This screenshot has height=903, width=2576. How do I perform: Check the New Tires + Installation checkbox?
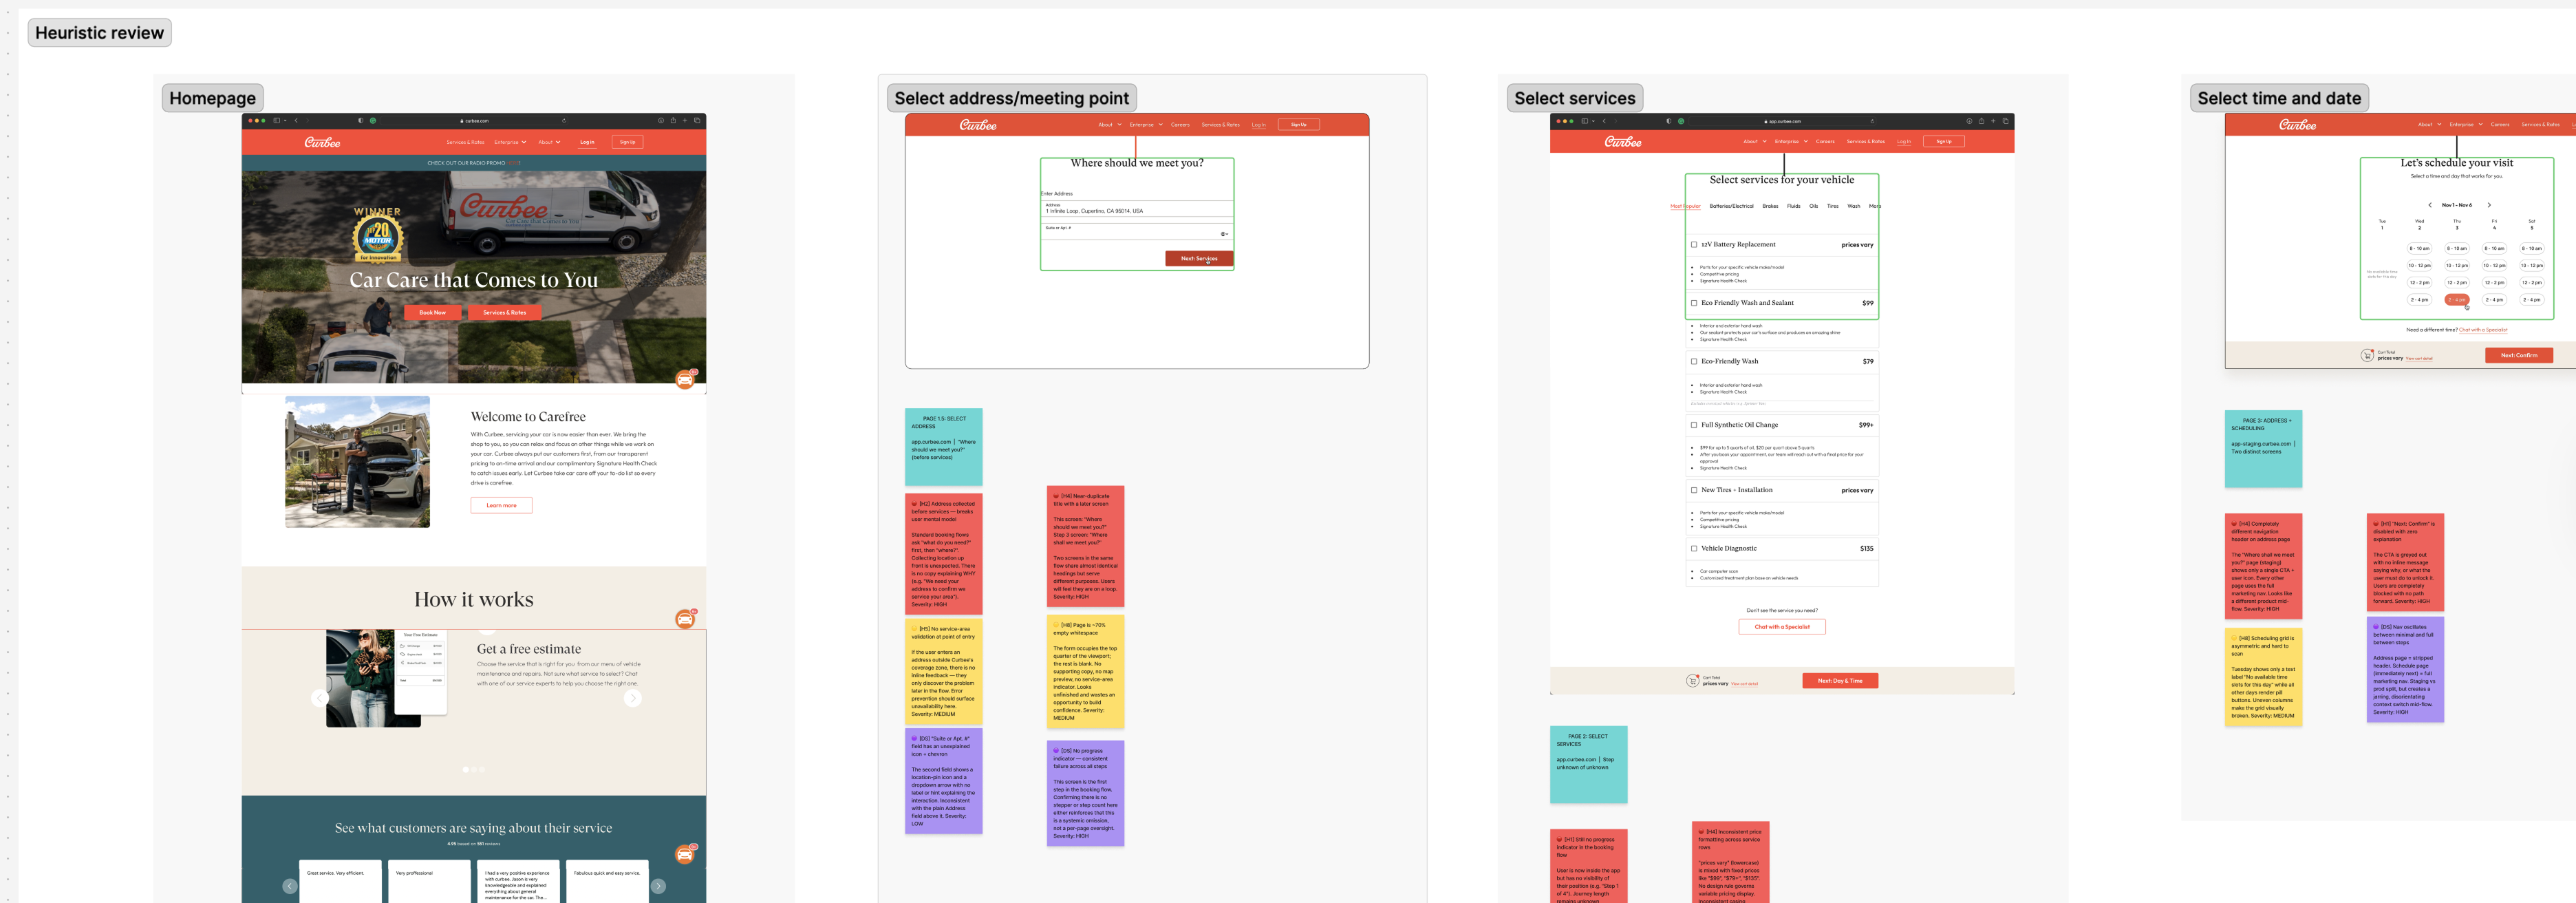pos(1694,490)
